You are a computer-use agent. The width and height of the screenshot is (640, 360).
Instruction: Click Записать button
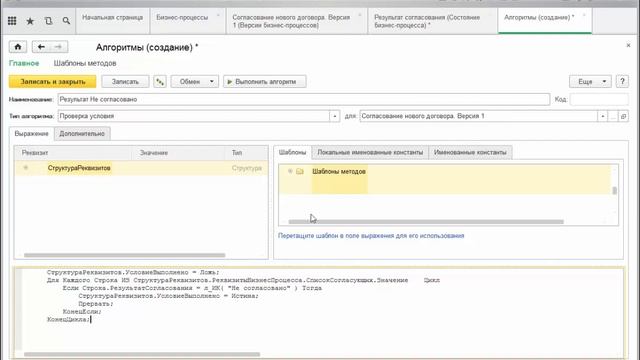click(125, 82)
